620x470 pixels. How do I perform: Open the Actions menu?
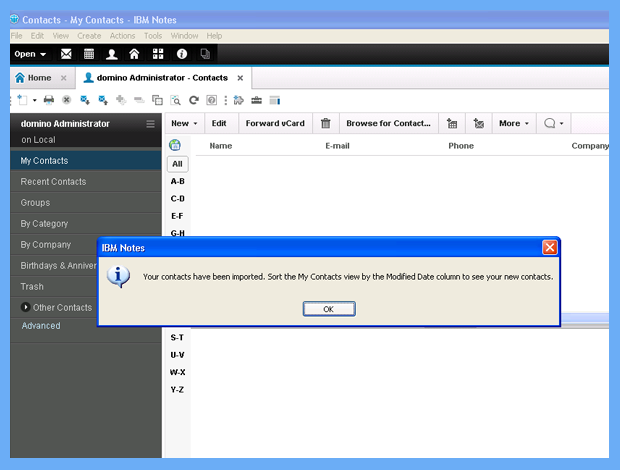[122, 36]
